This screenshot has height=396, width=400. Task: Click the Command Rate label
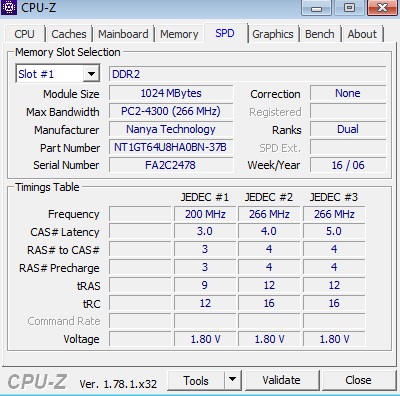pyautogui.click(x=64, y=321)
